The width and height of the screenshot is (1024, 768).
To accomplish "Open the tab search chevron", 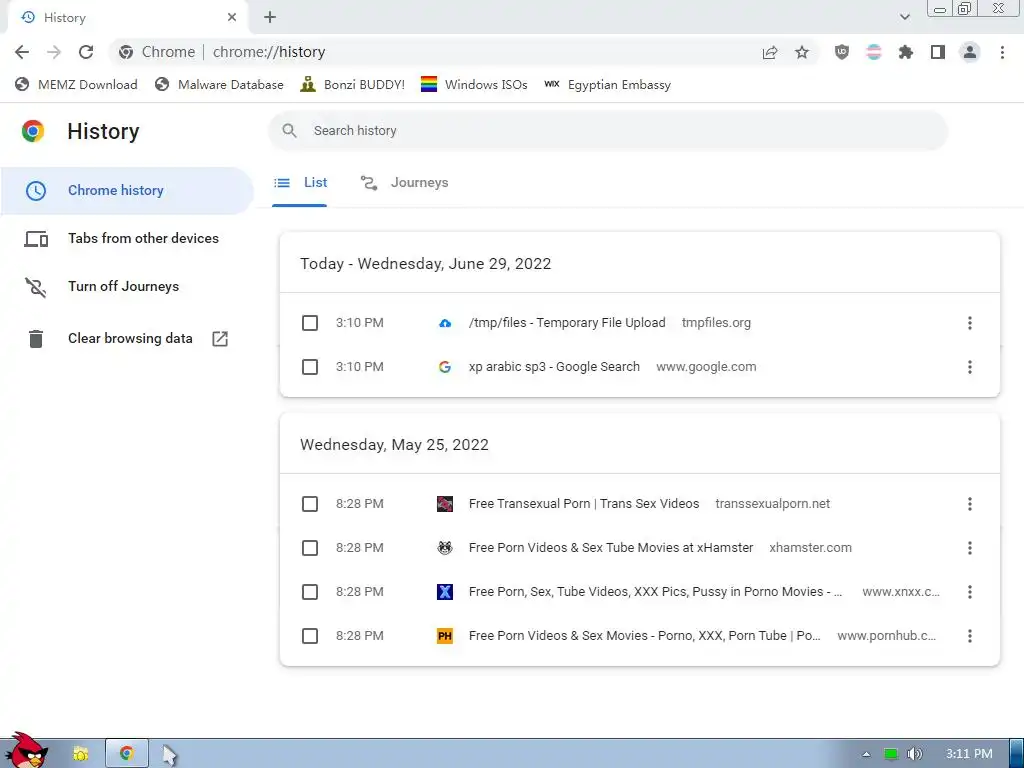I will pyautogui.click(x=904, y=17).
